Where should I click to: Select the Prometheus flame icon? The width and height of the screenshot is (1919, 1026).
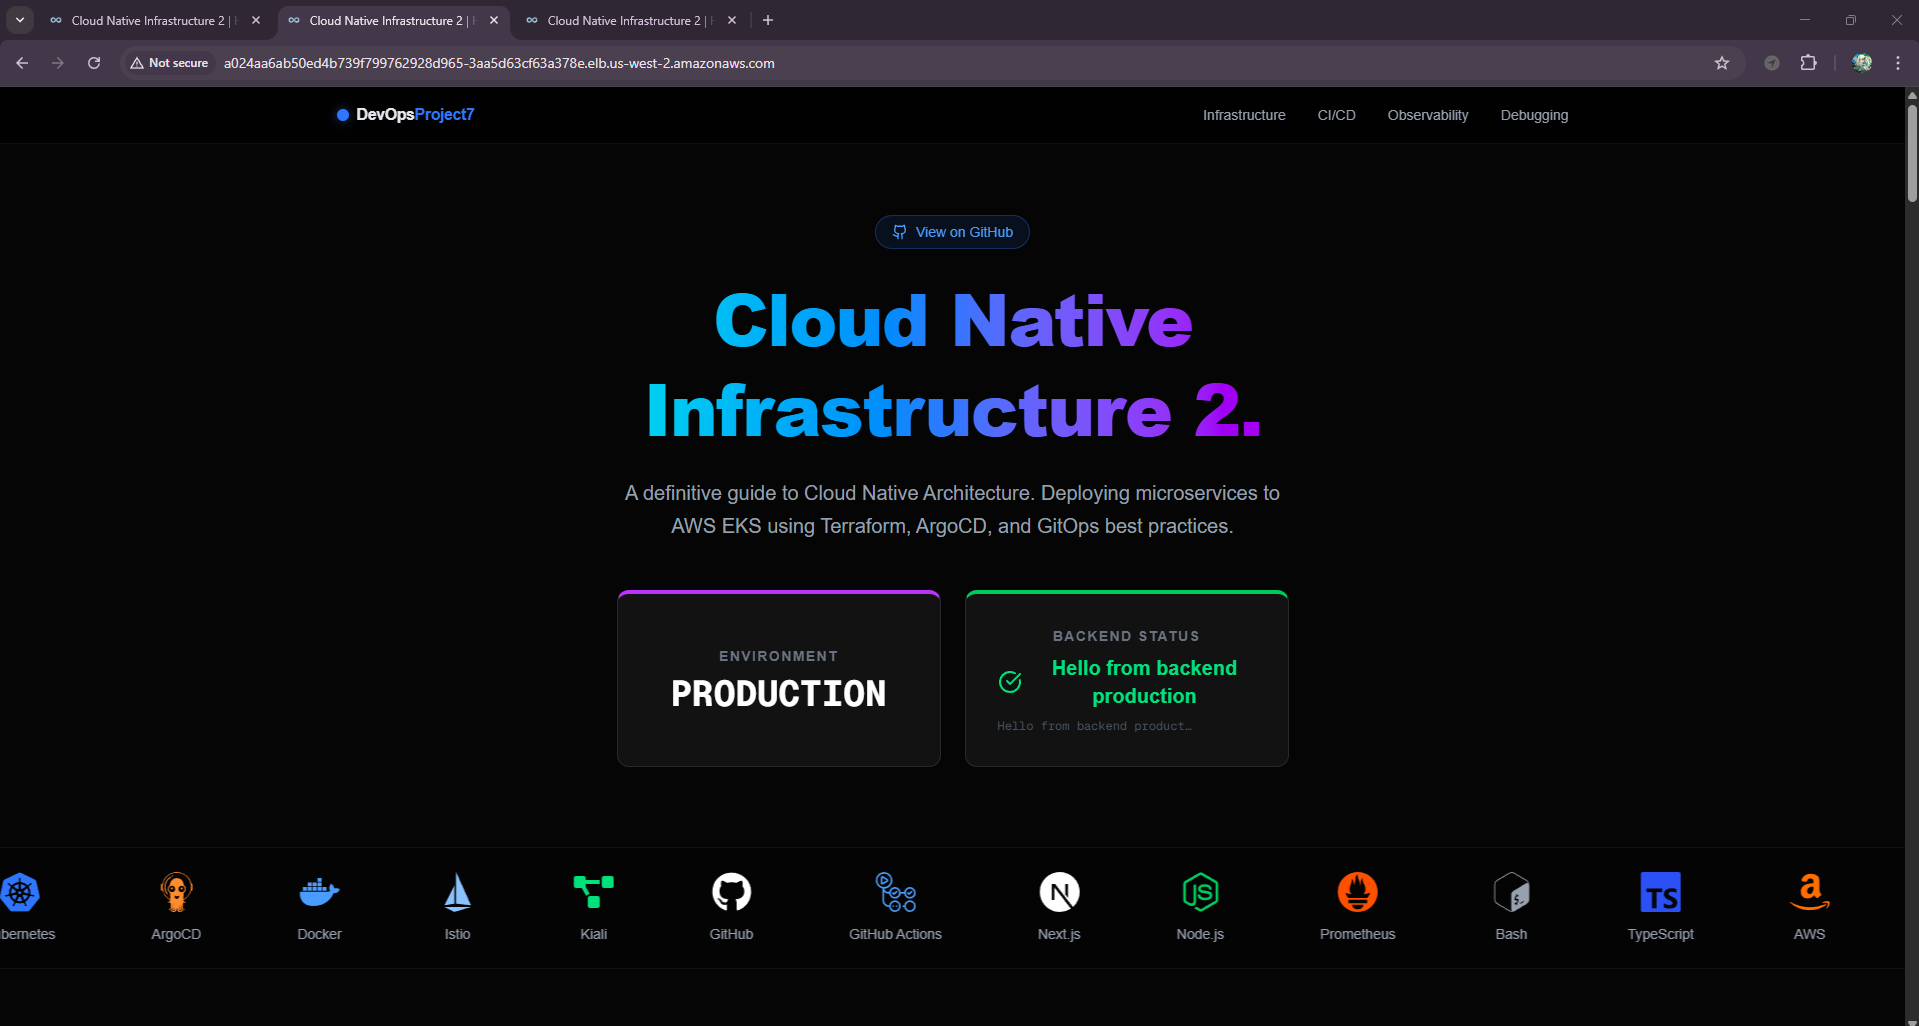pyautogui.click(x=1357, y=891)
